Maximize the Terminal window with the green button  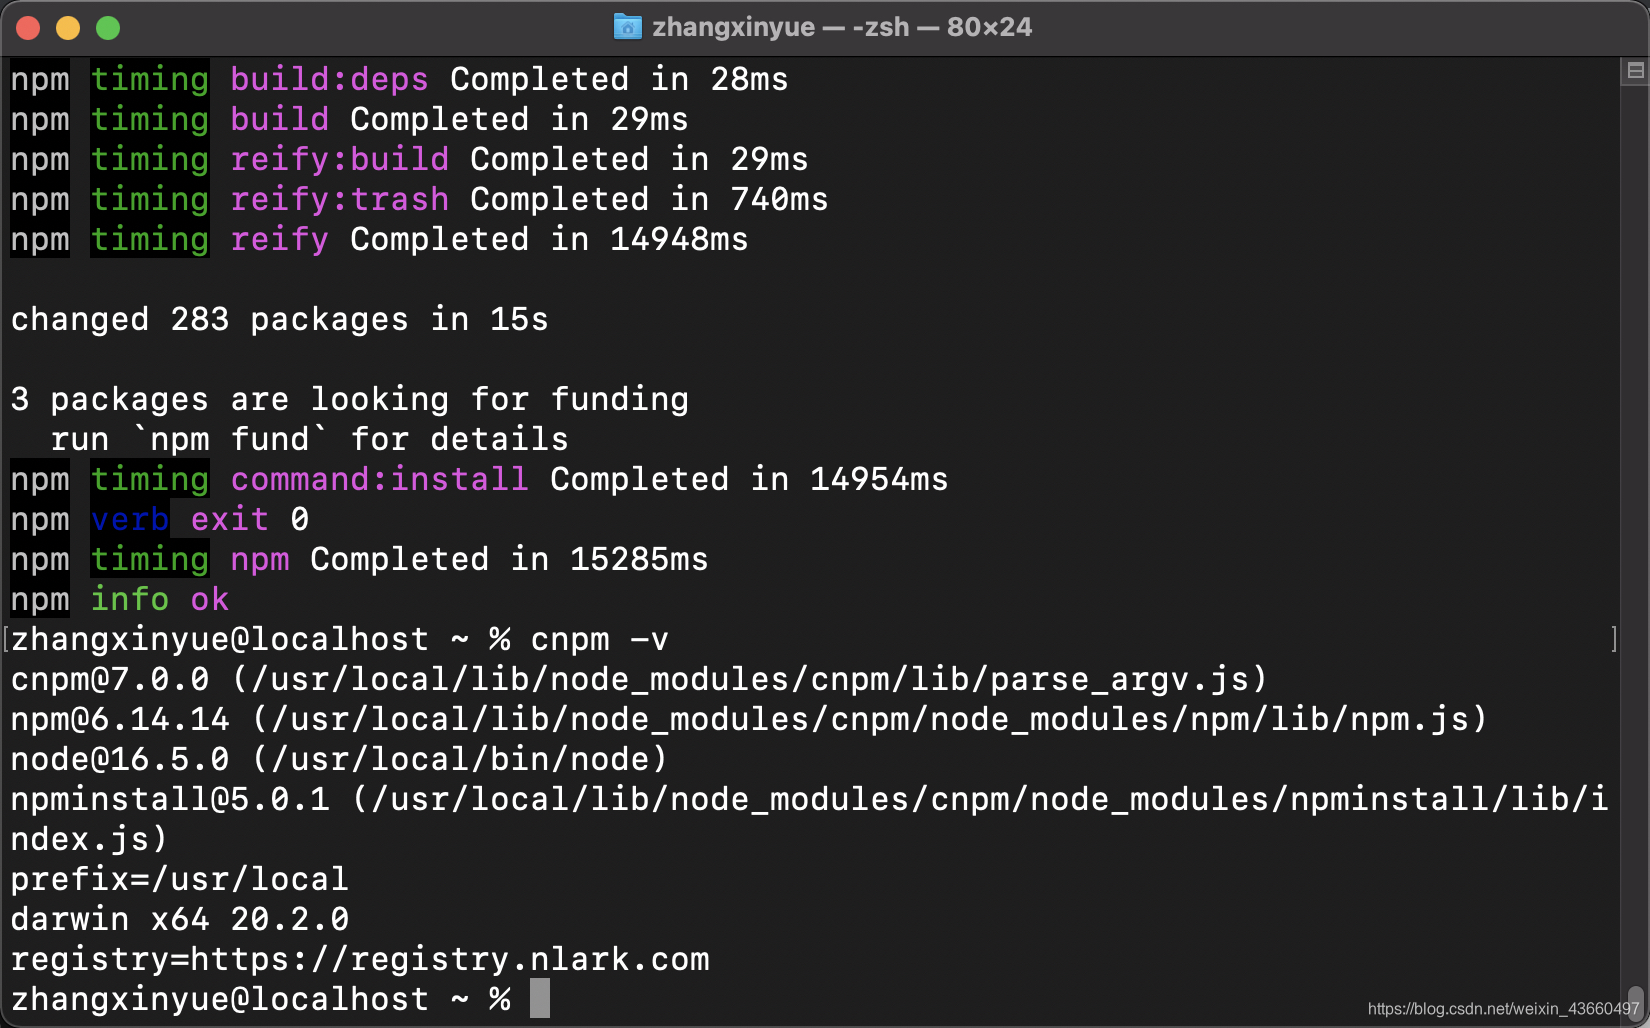108,28
